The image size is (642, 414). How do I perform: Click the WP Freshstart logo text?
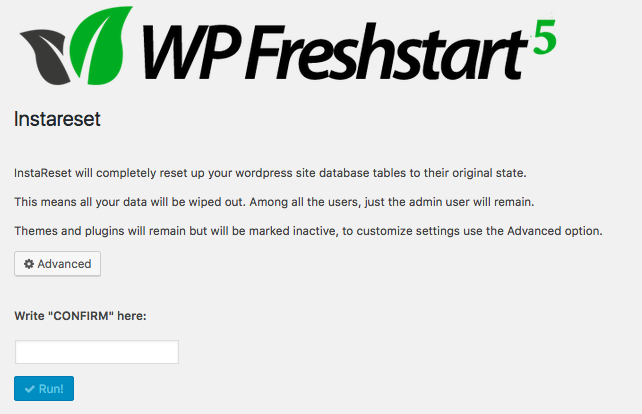coord(336,51)
